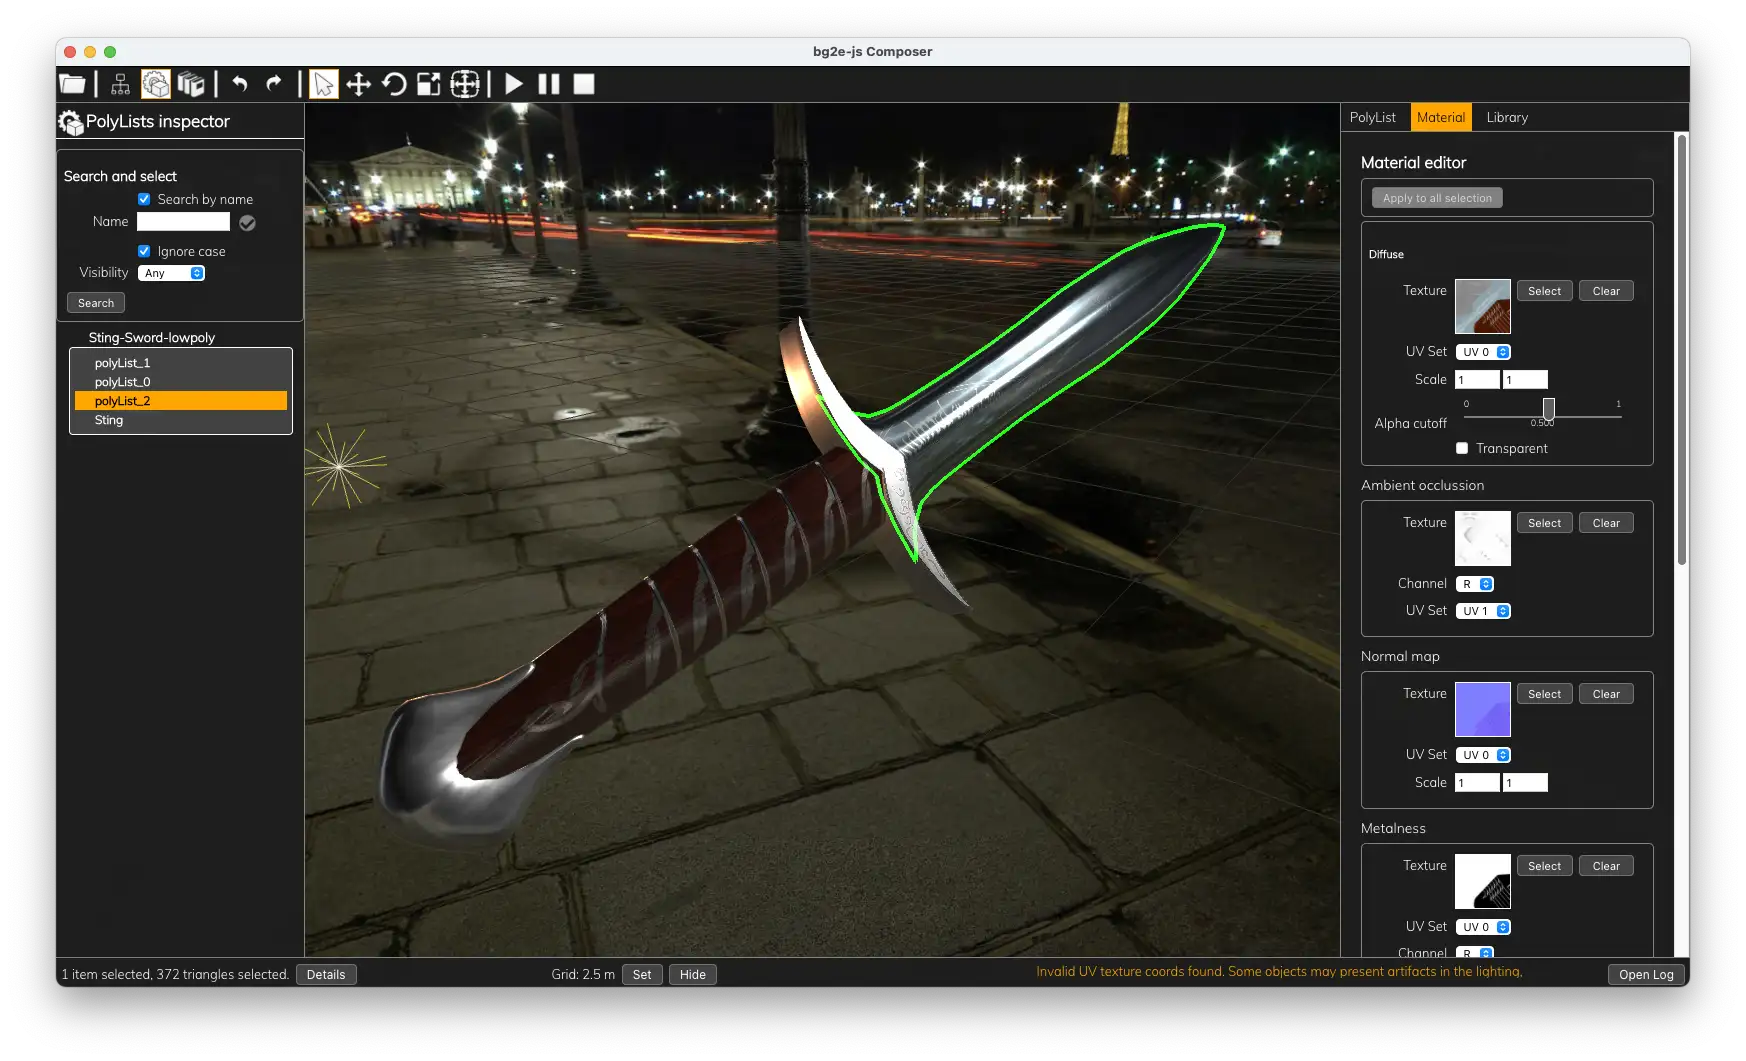Undo the last action

(240, 84)
